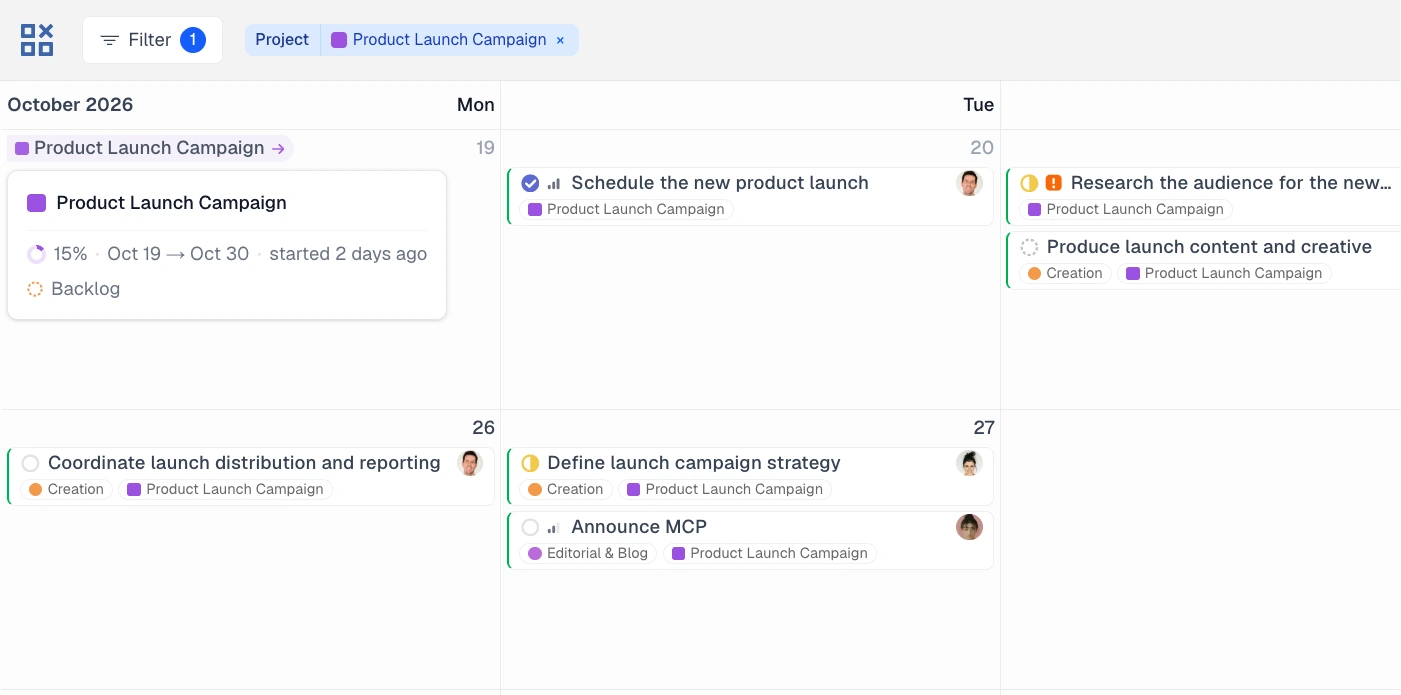Open Coordinate launch distribution and reporting task
1401x695 pixels.
[244, 463]
